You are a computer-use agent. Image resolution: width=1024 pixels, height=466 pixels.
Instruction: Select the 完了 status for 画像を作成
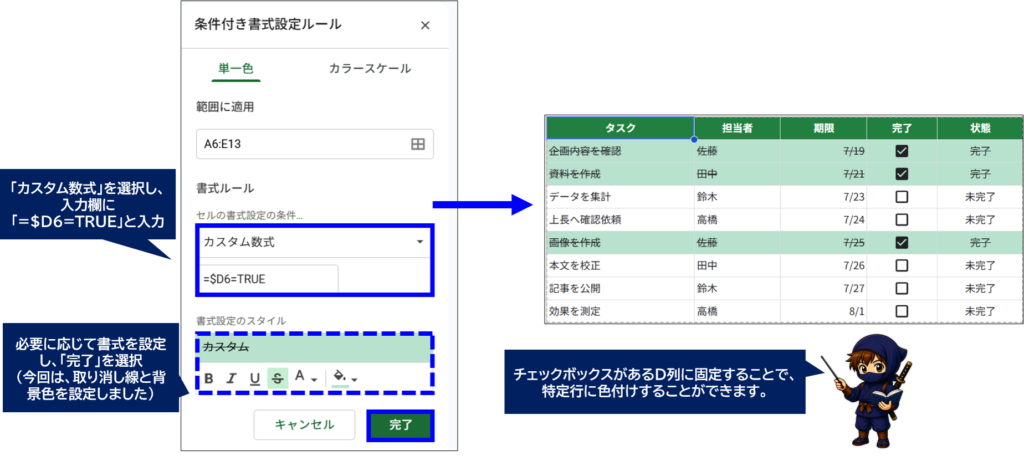(980, 243)
